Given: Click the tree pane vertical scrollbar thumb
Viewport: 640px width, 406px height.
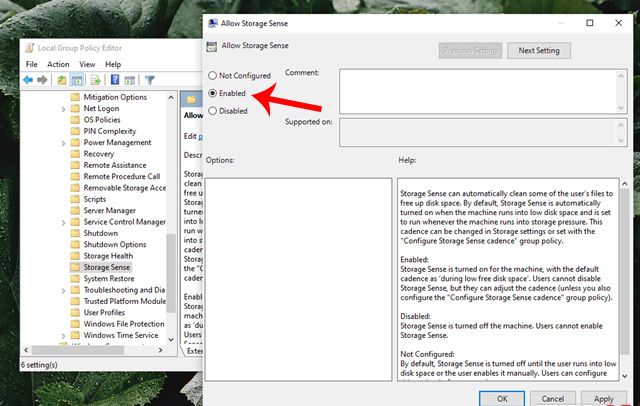Looking at the screenshot, I should (171, 273).
